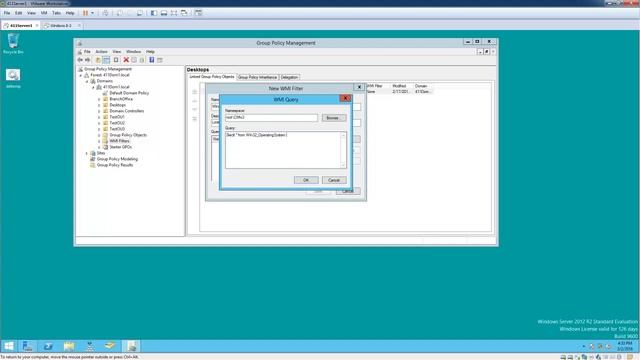Click the Back arrow in Group Policy Management toolbar
This screenshot has height=360, width=640.
tap(80, 60)
